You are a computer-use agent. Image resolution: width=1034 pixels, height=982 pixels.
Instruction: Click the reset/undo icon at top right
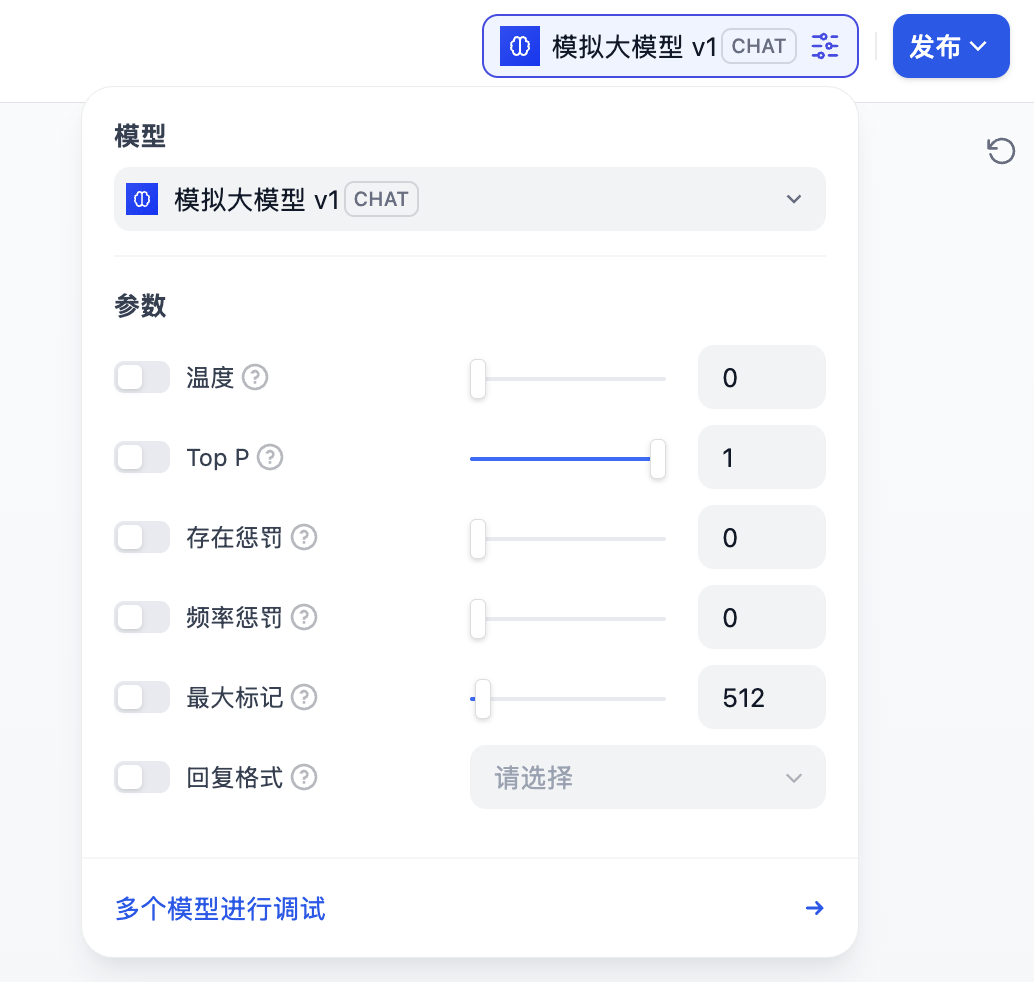point(1002,151)
